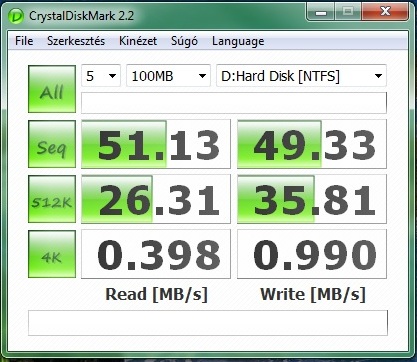Click the Read [MB/s] column label
This screenshot has width=417, height=362.
(156, 294)
